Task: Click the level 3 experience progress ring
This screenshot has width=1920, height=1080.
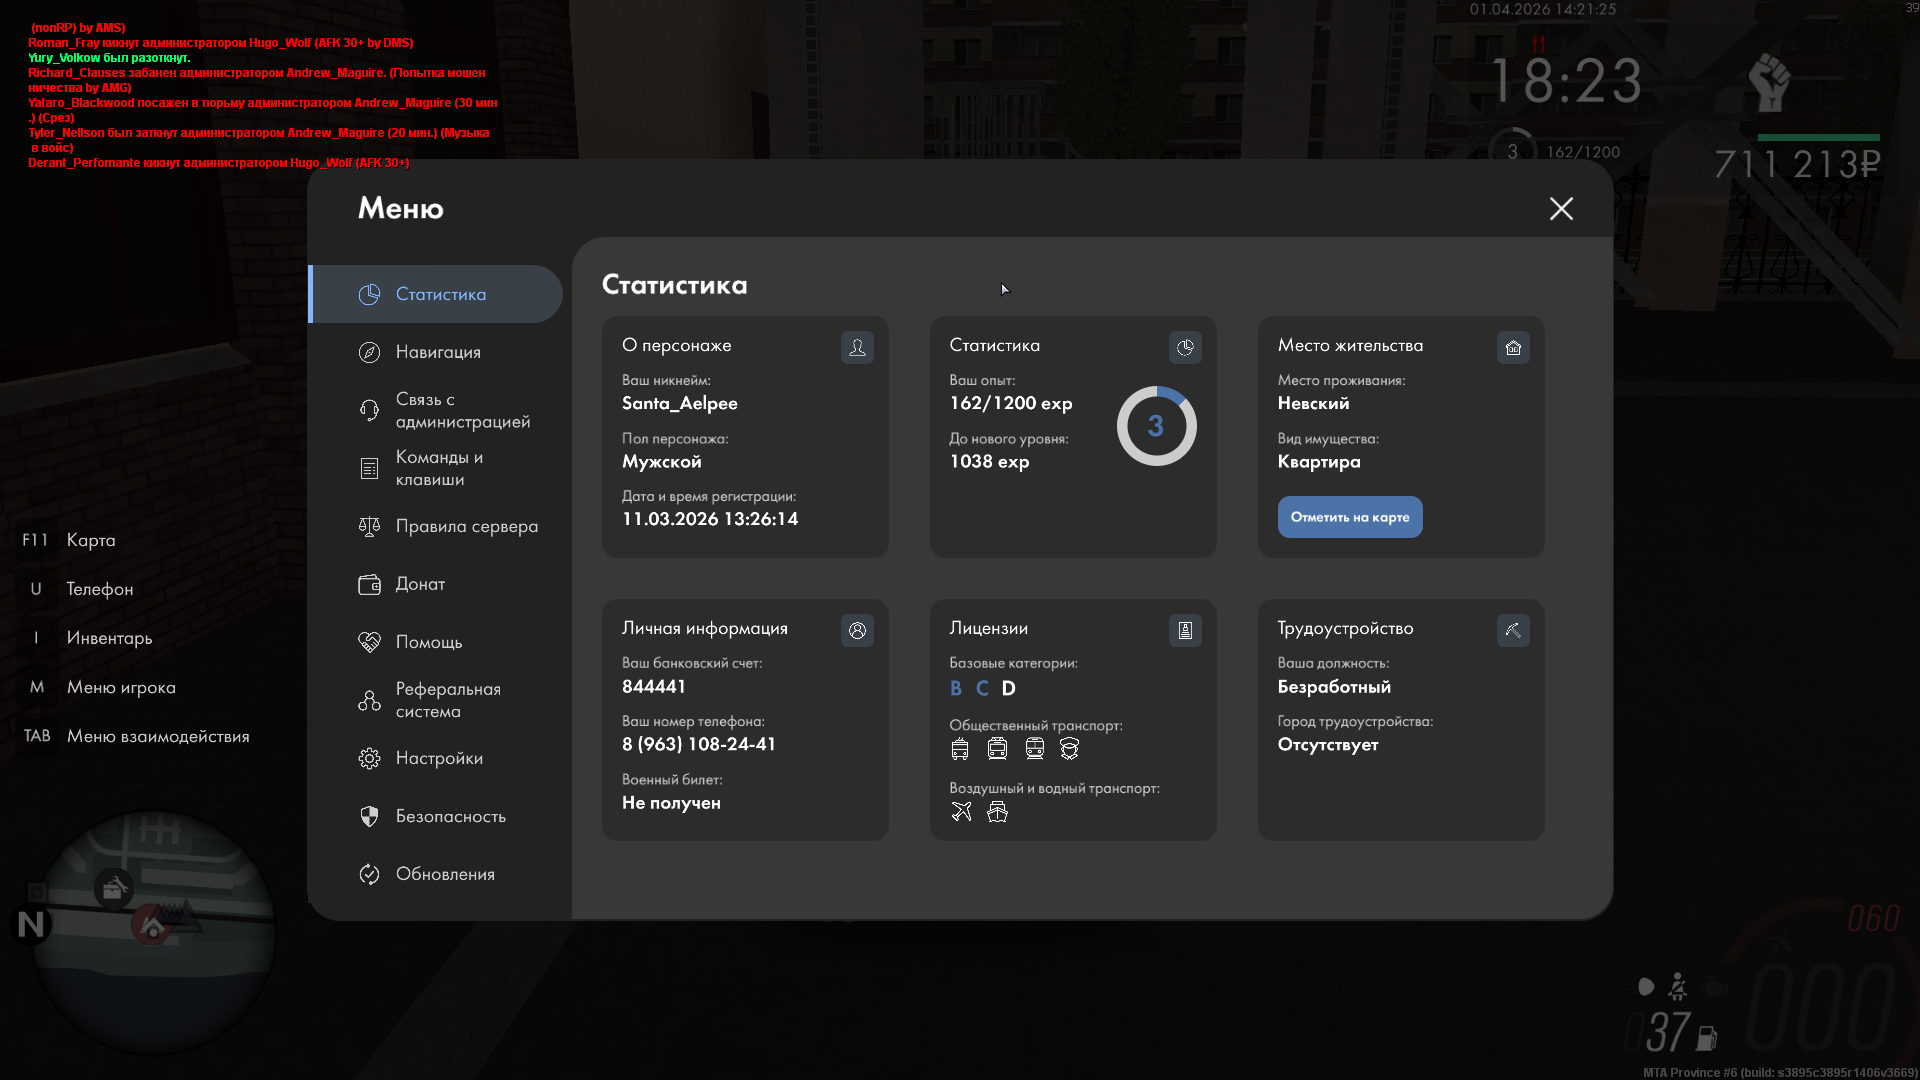Action: tap(1156, 426)
